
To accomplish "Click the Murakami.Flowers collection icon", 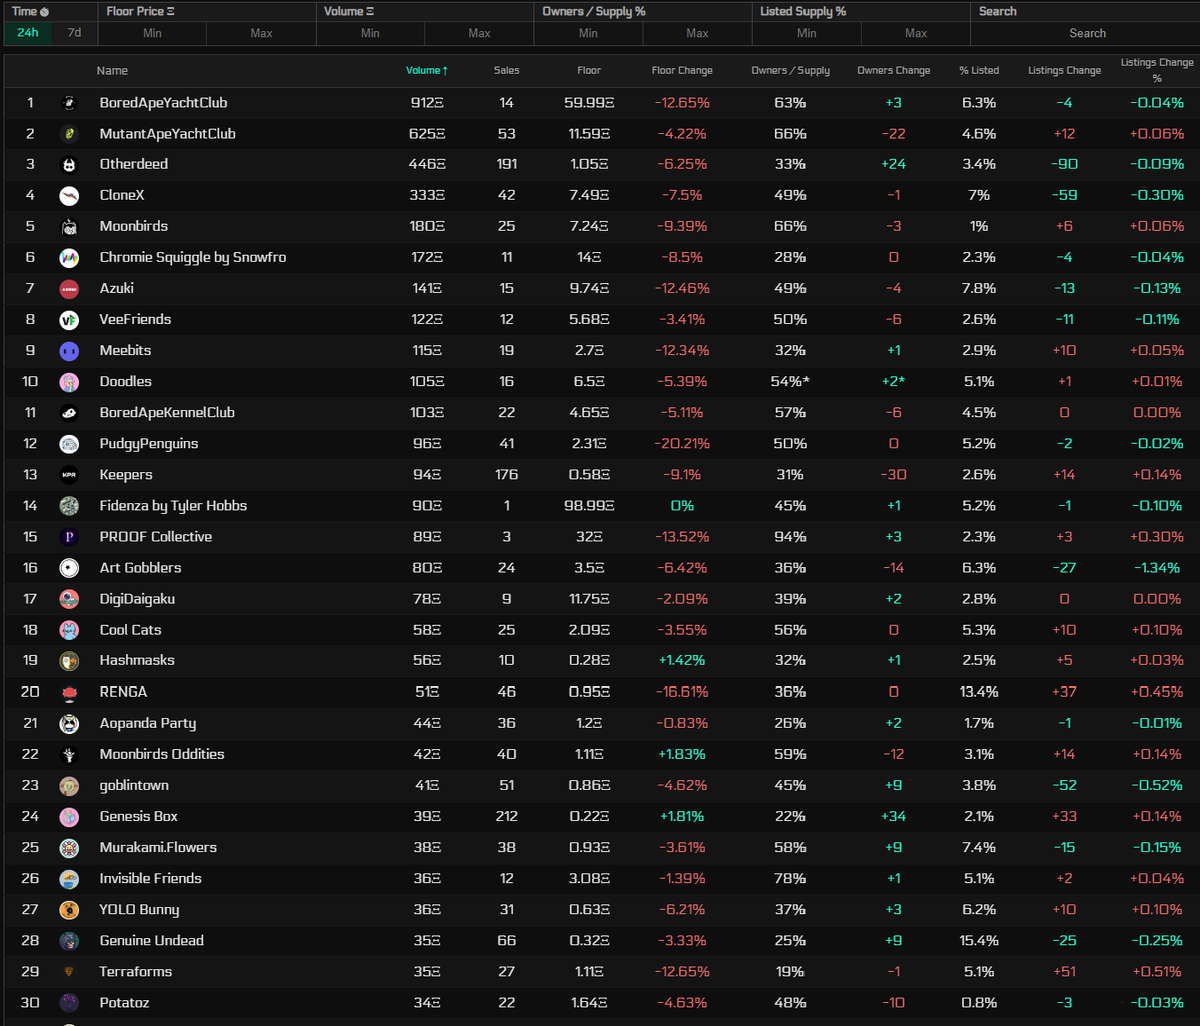I will tap(69, 847).
